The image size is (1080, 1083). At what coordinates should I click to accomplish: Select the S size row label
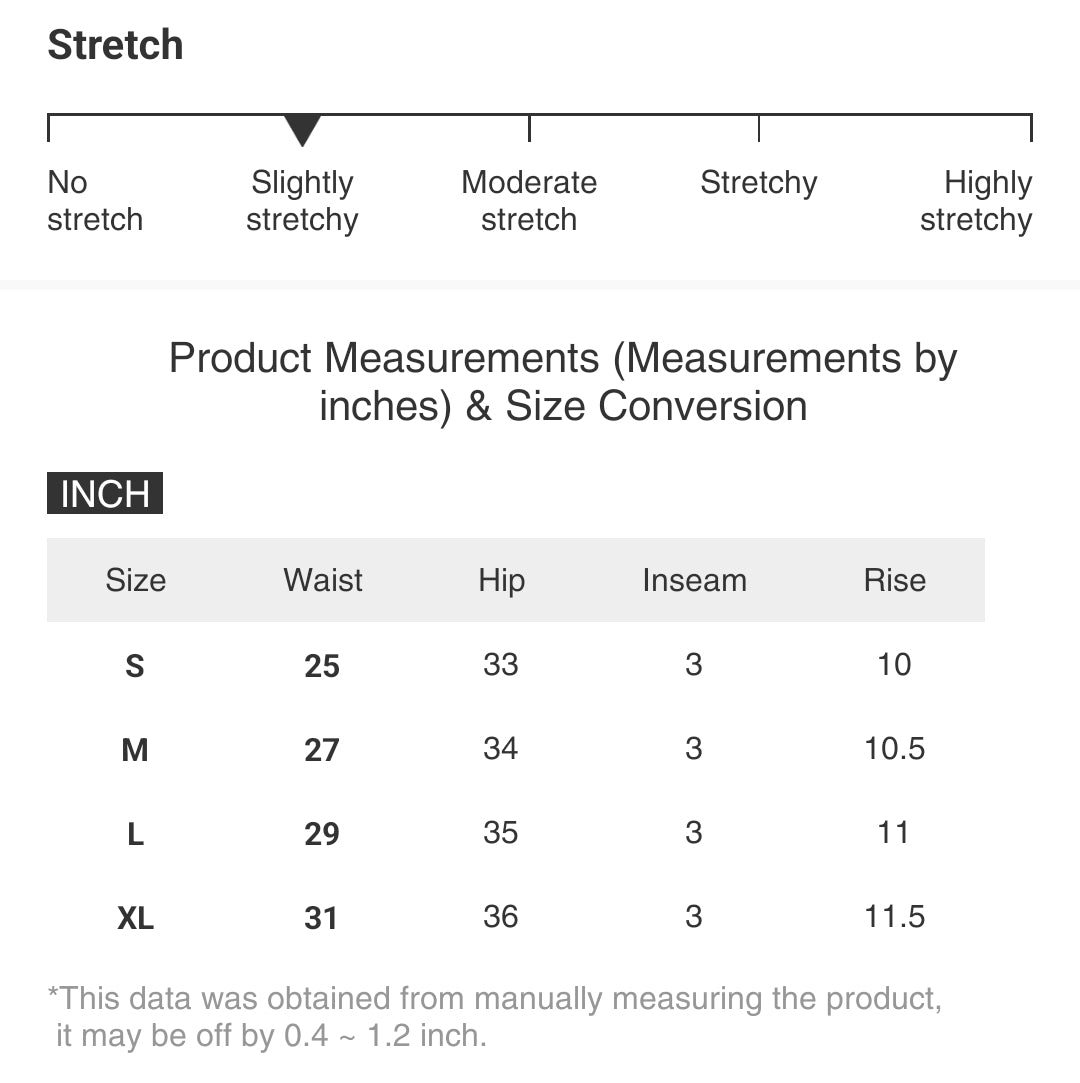(x=135, y=666)
